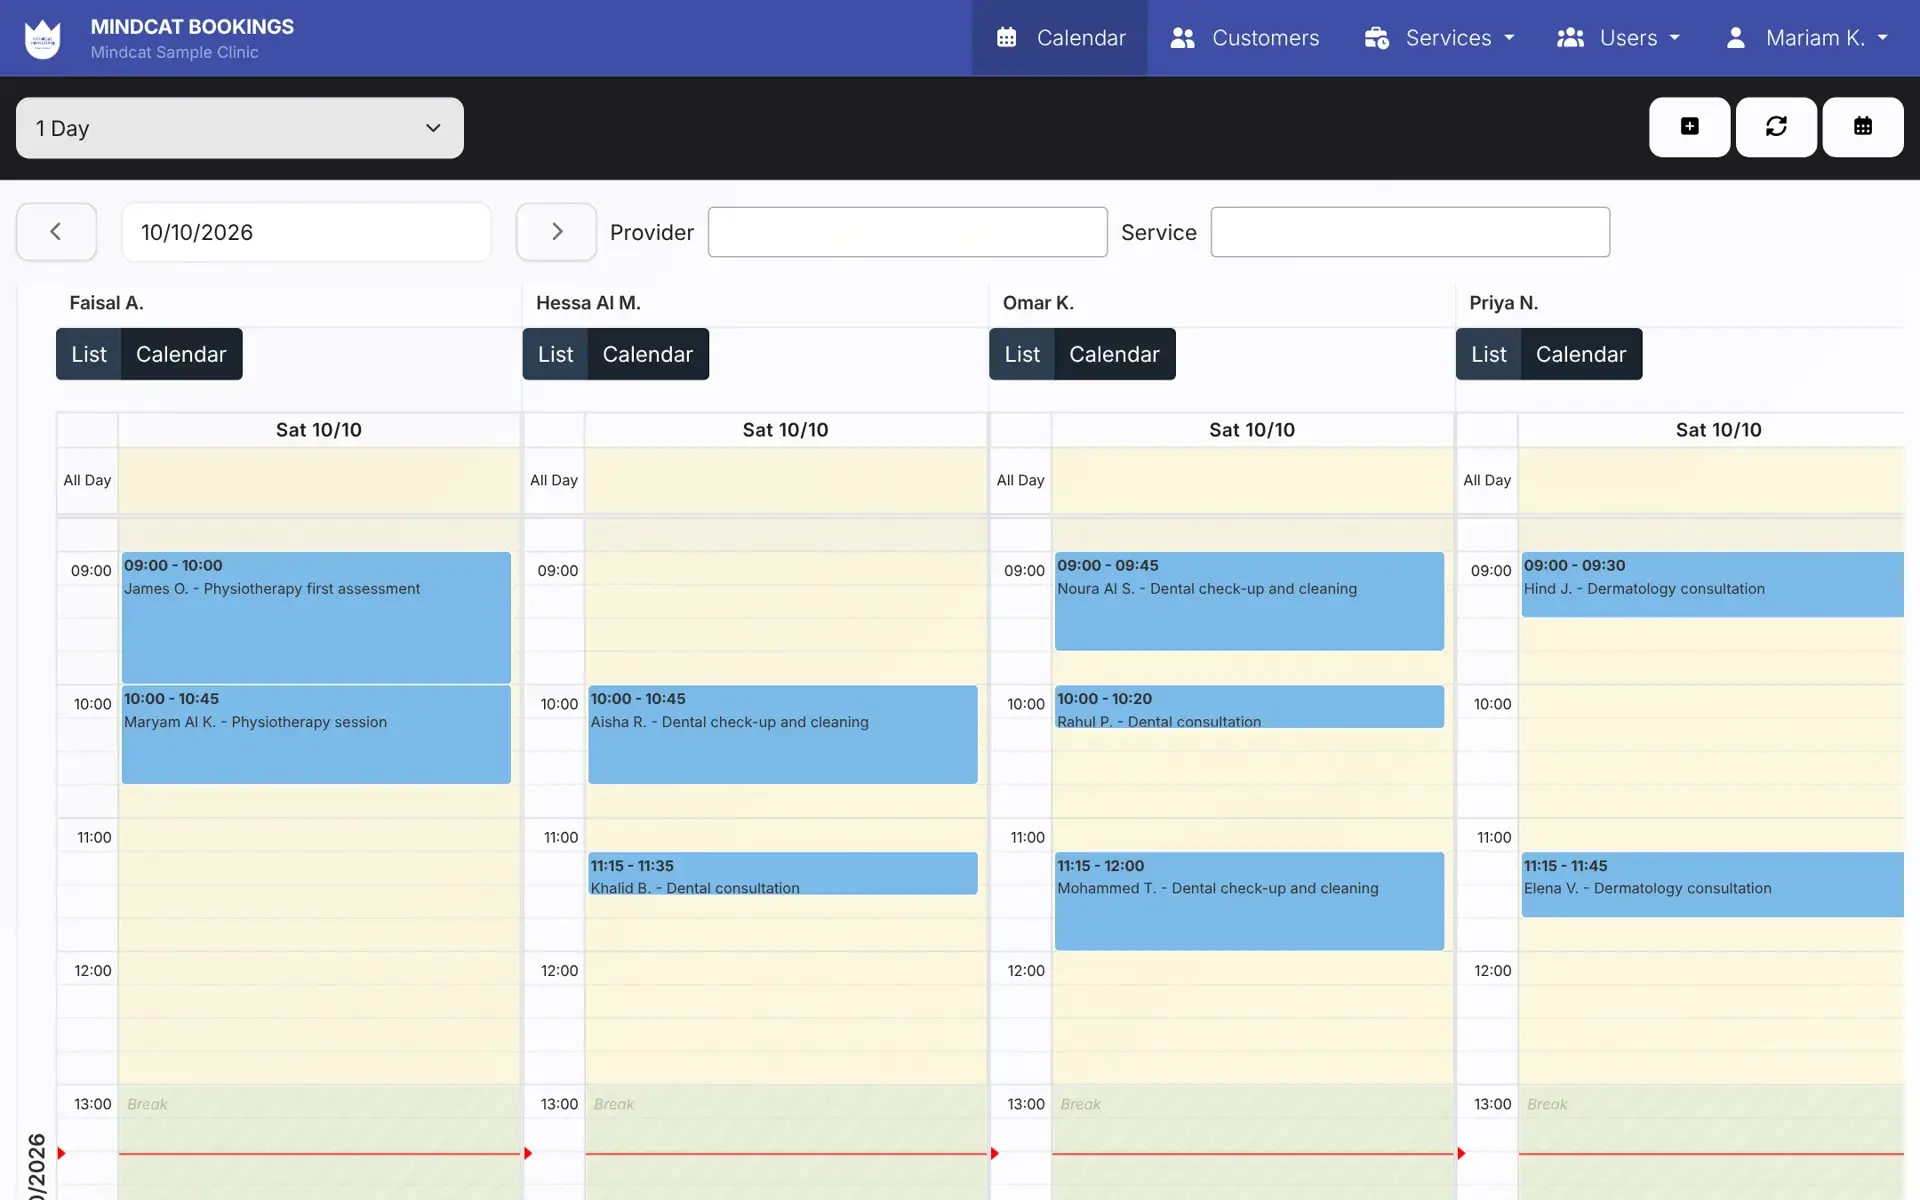Switch Hessa Al M. to List view
This screenshot has width=1920, height=1200.
555,354
